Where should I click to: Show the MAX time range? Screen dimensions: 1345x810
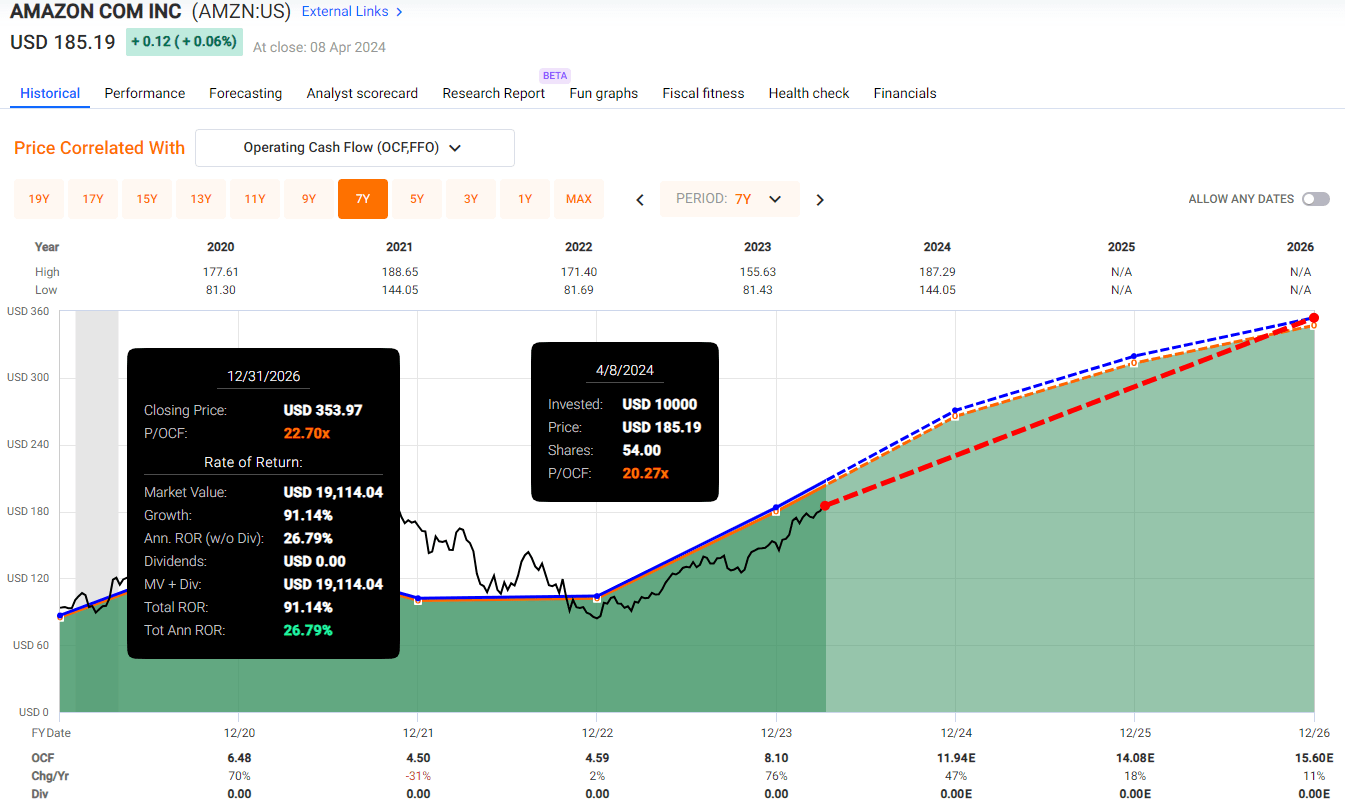579,199
